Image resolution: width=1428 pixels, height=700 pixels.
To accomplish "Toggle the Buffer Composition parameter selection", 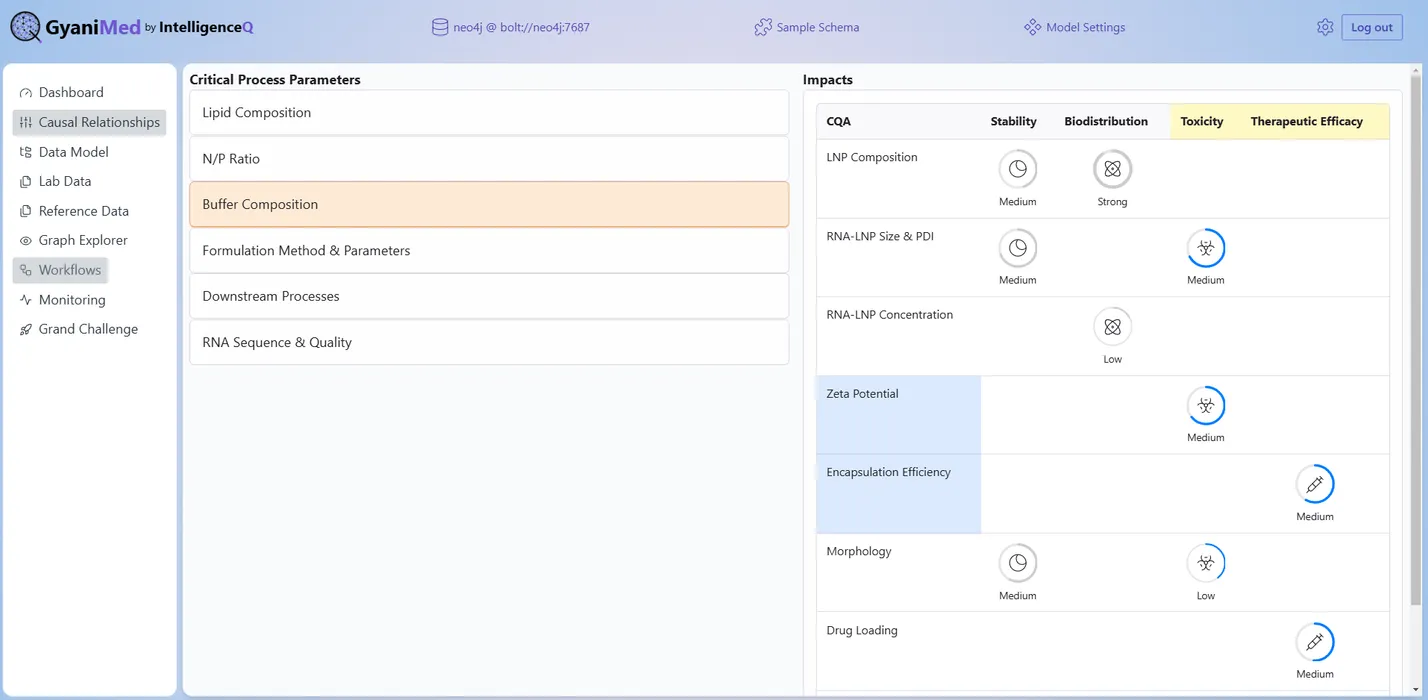I will [489, 204].
